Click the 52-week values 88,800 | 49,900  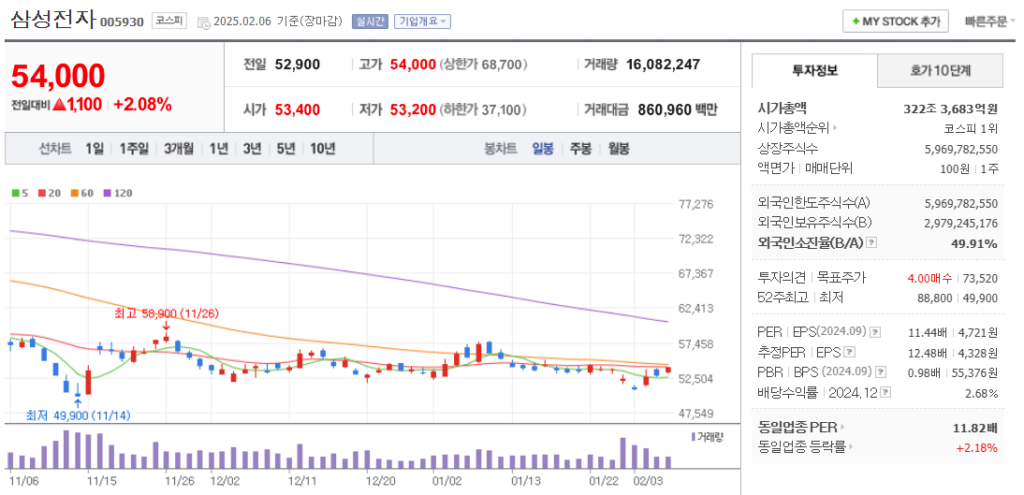pos(959,298)
